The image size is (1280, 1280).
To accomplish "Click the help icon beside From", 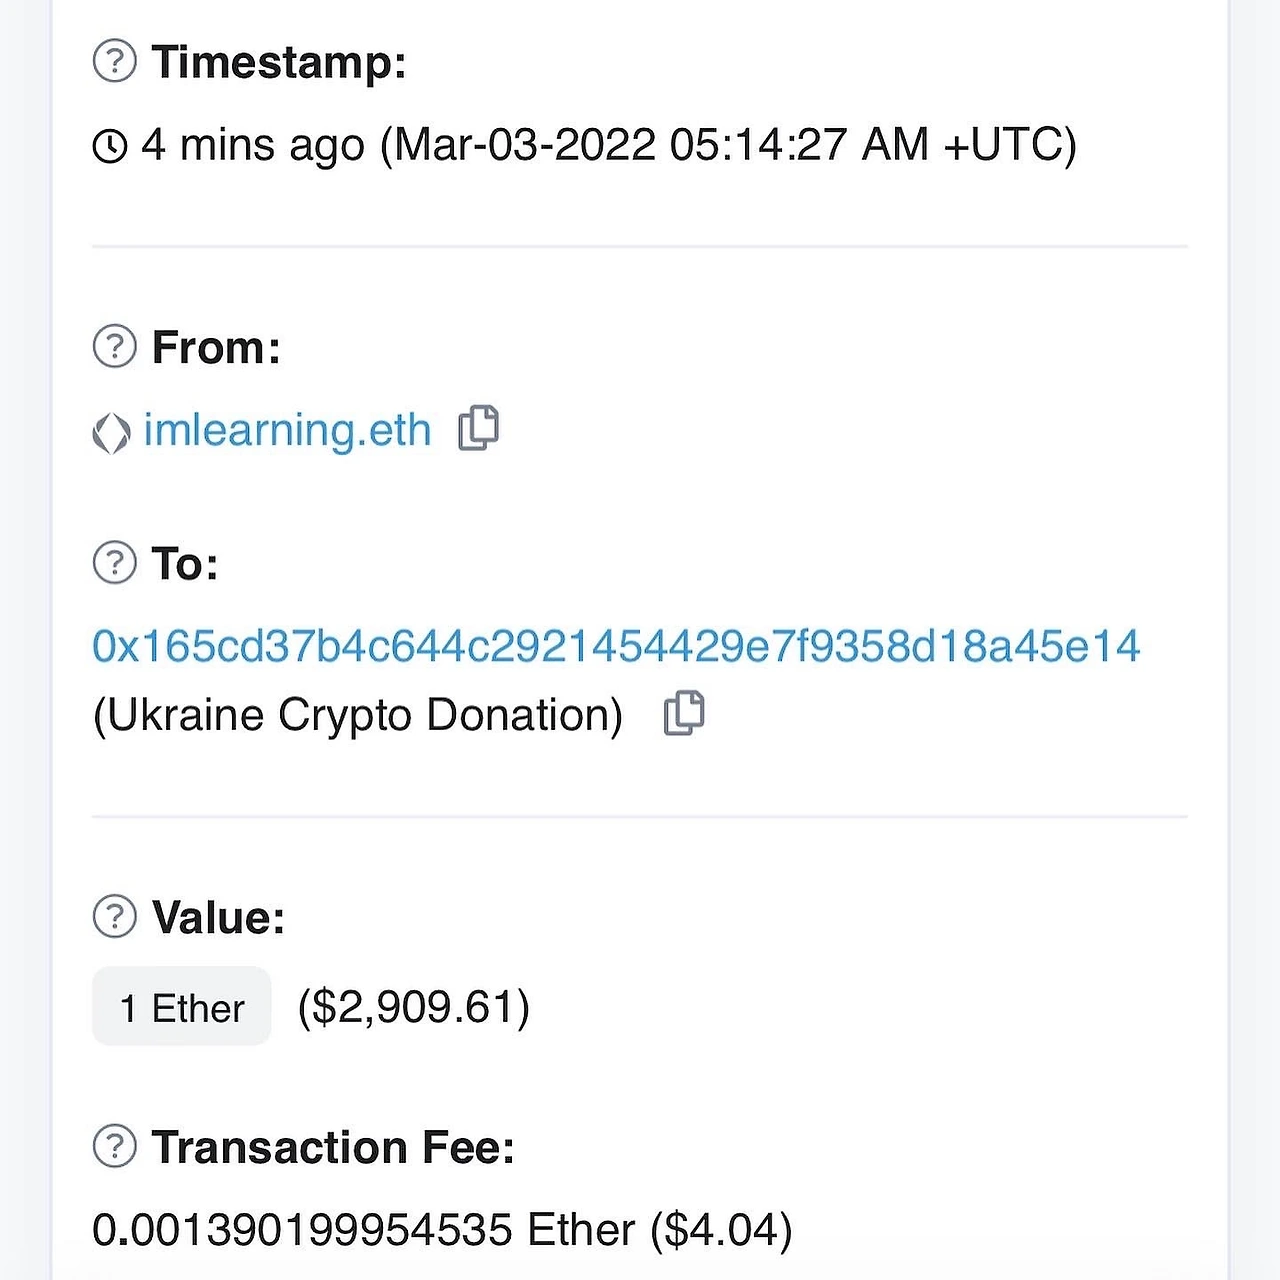I will 115,347.
